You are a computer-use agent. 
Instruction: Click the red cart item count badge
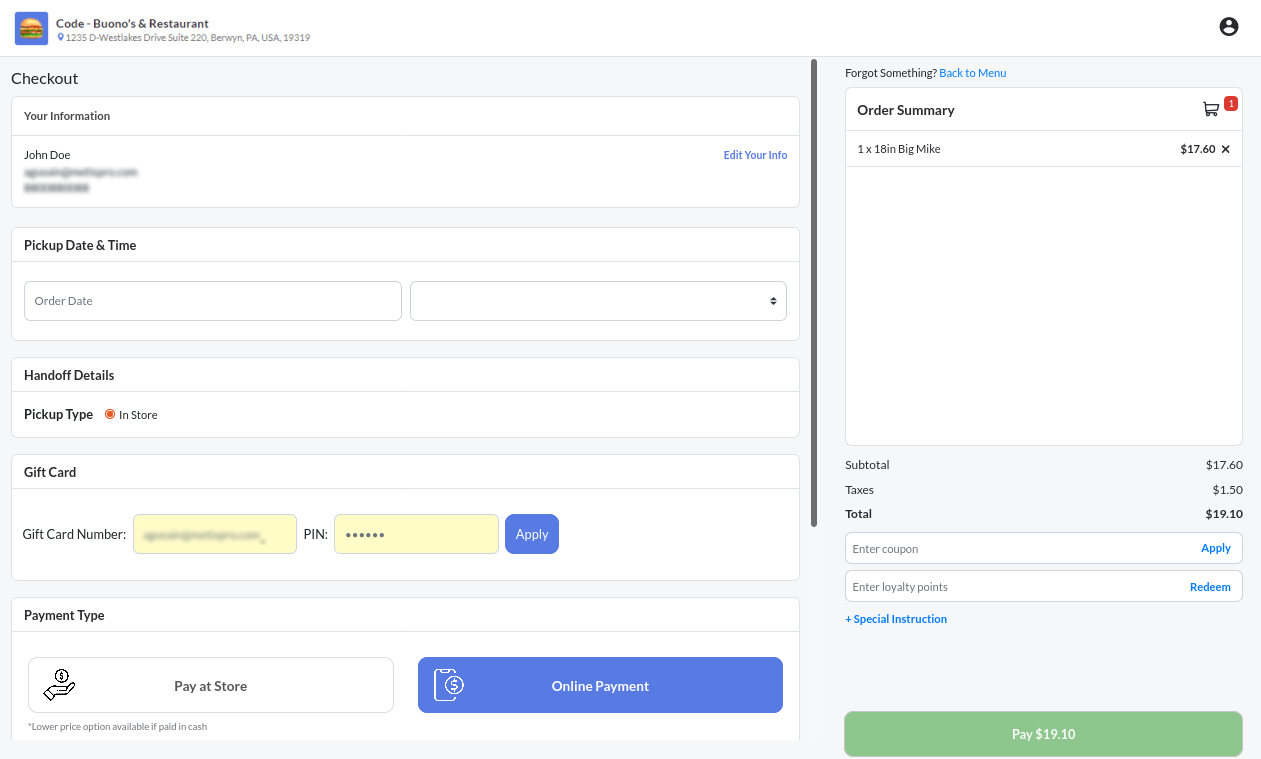pyautogui.click(x=1230, y=104)
